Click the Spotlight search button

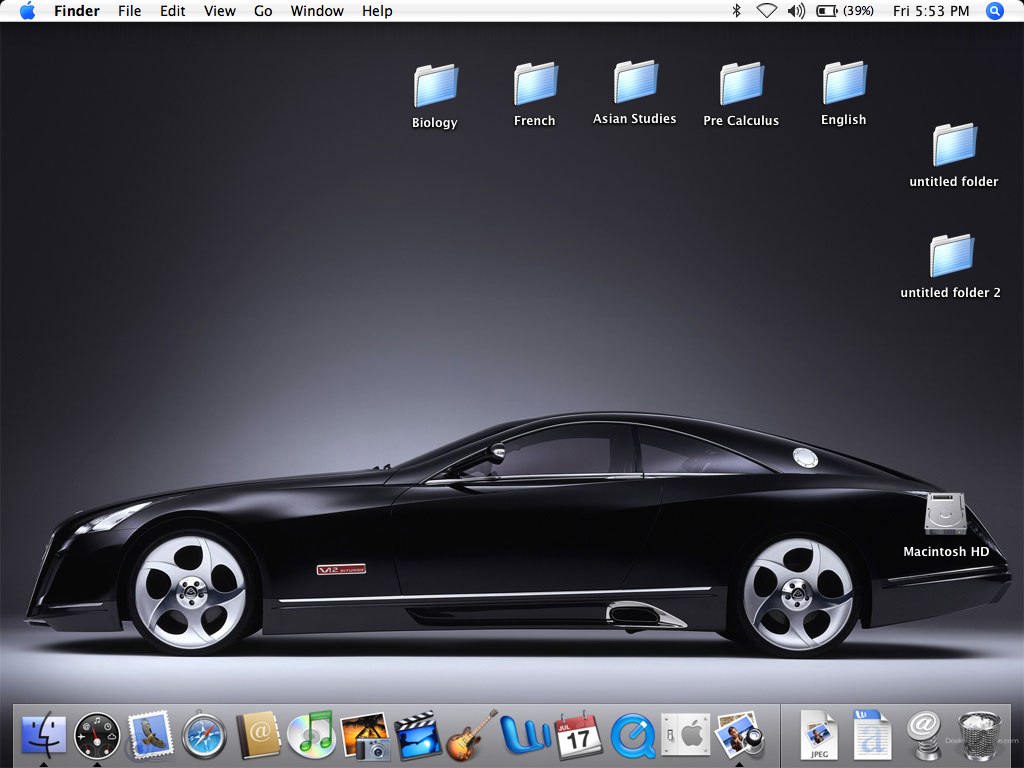[994, 11]
